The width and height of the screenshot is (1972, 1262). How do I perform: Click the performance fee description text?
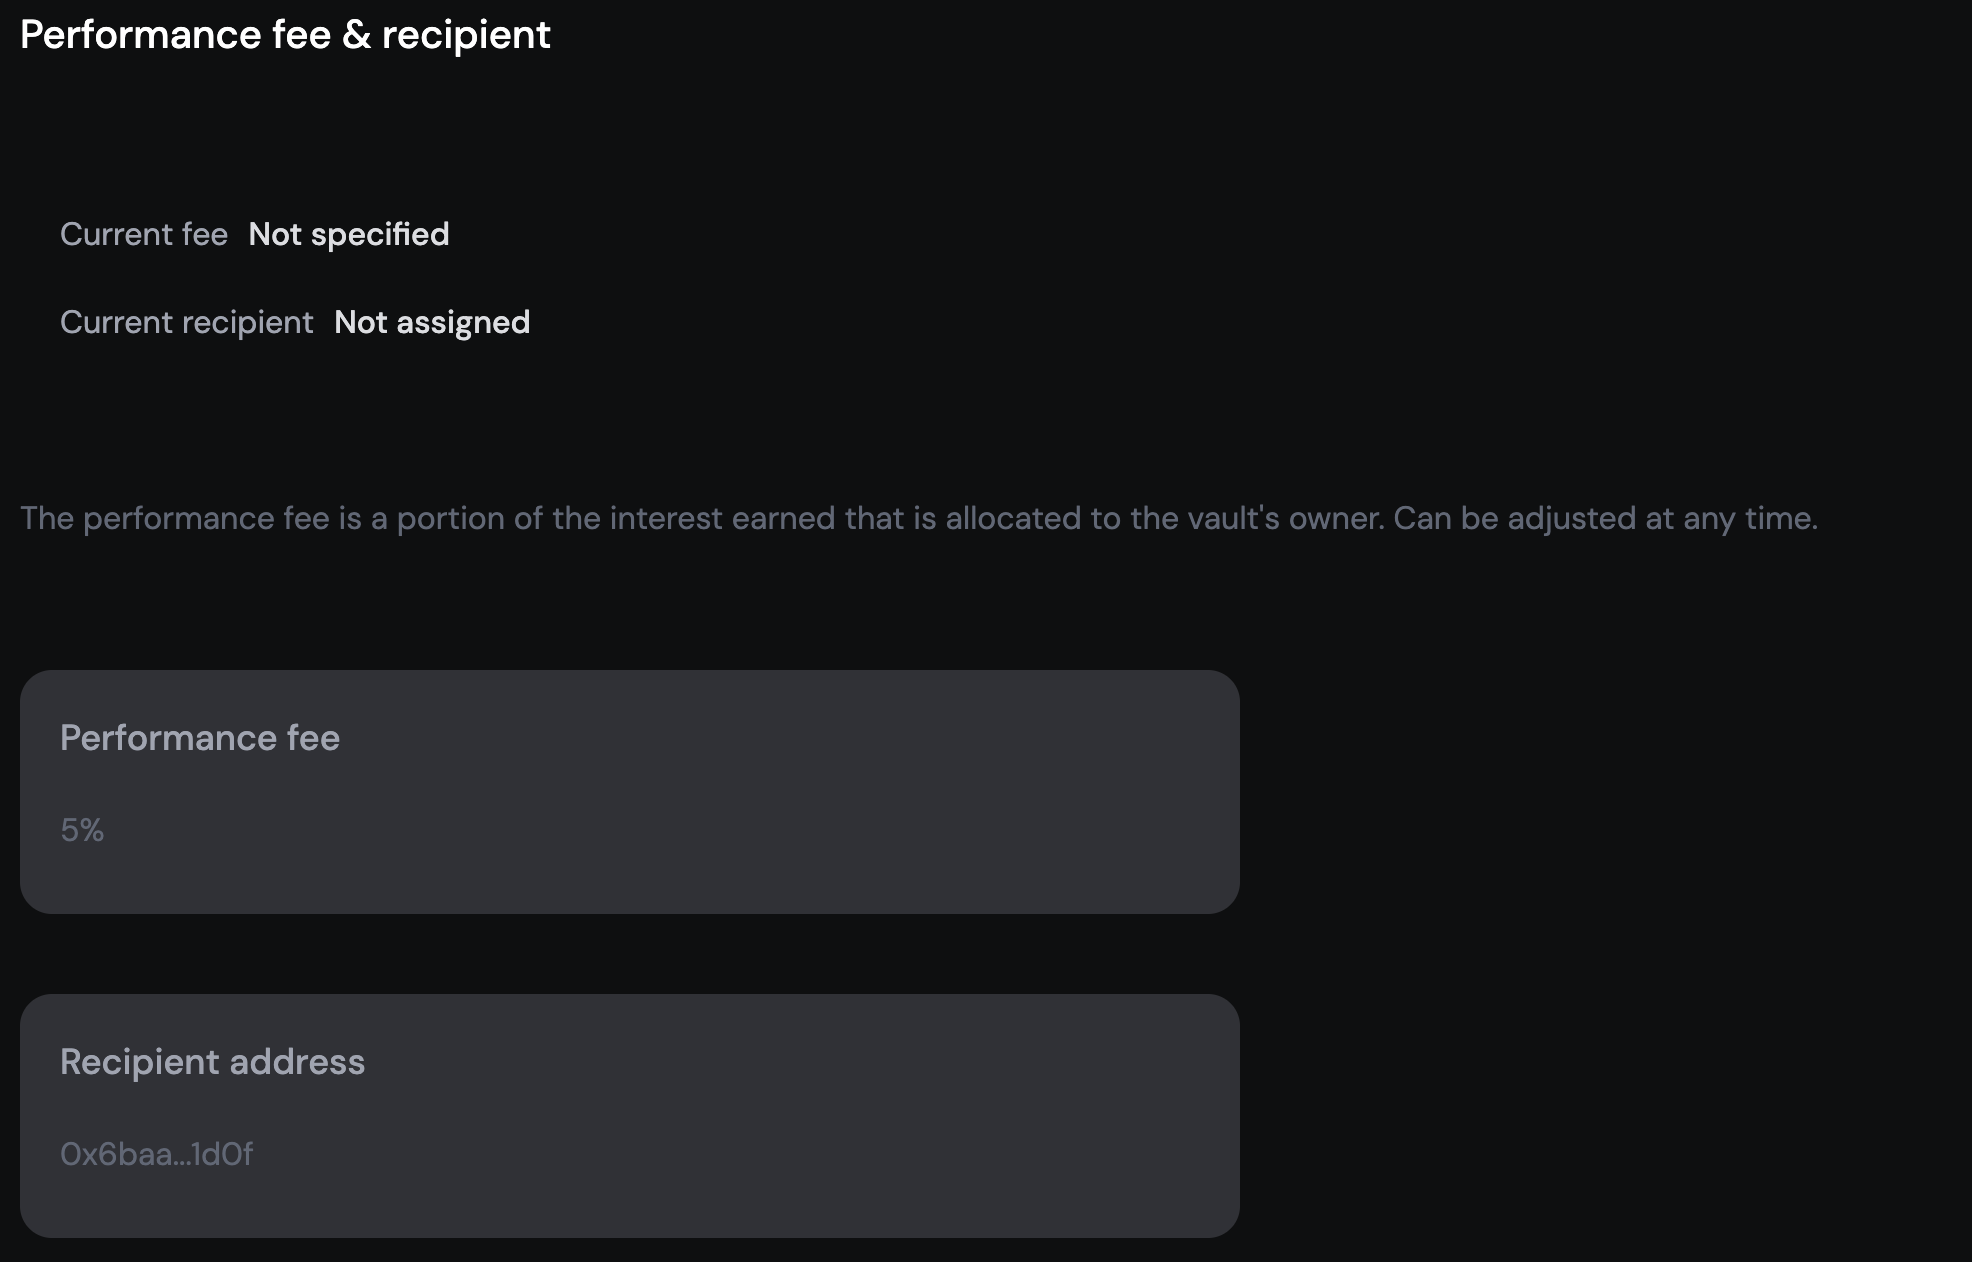coord(917,518)
